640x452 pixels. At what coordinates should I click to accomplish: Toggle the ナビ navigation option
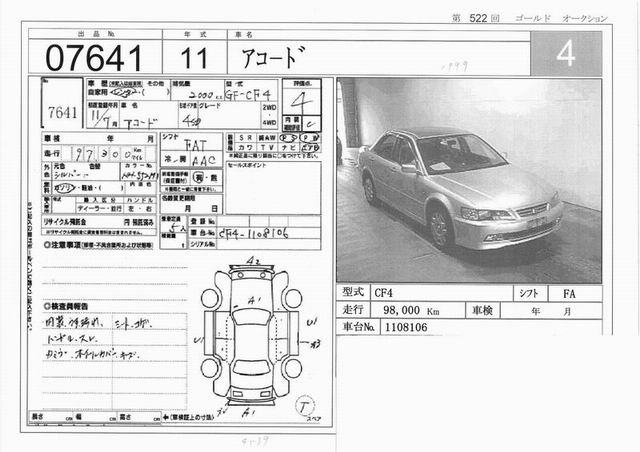[x=289, y=147]
